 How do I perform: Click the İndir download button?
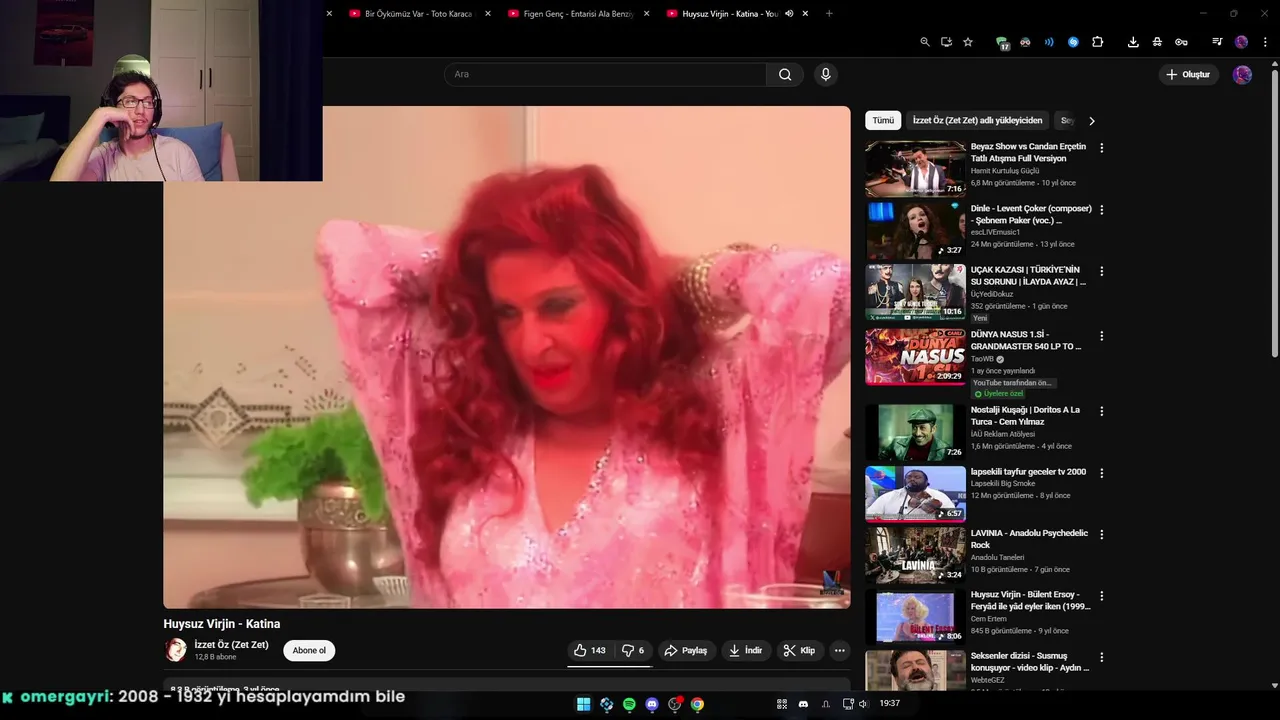(x=745, y=650)
